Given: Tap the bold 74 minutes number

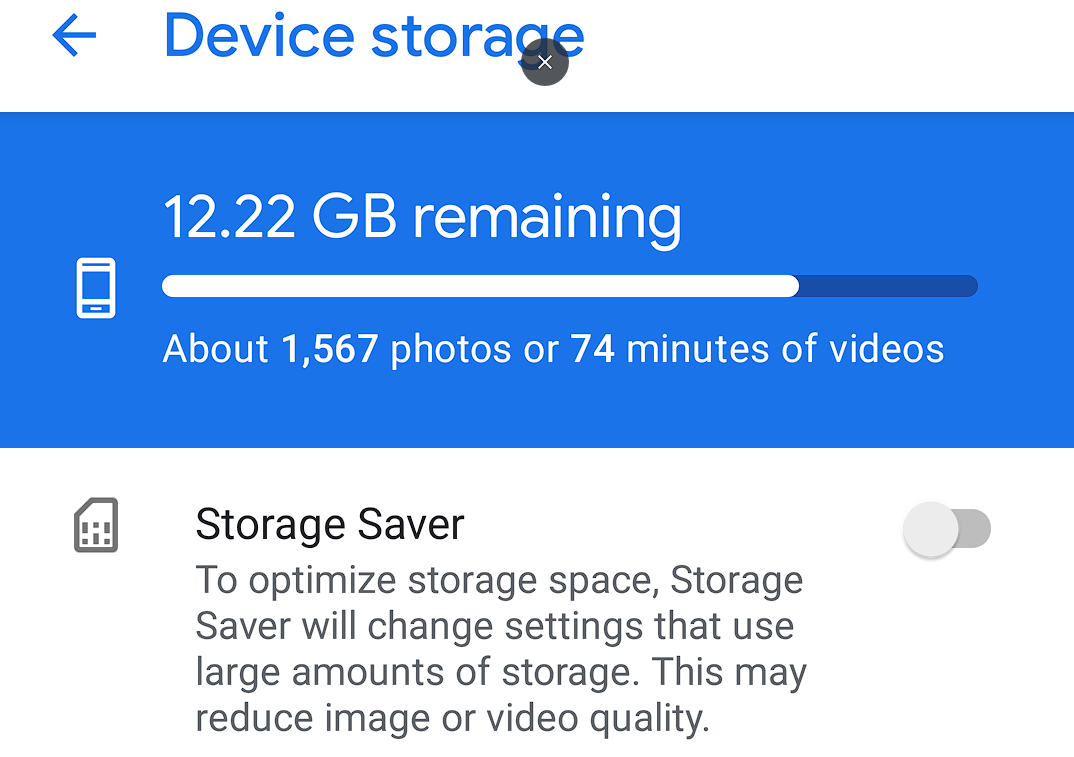Looking at the screenshot, I should [x=592, y=349].
